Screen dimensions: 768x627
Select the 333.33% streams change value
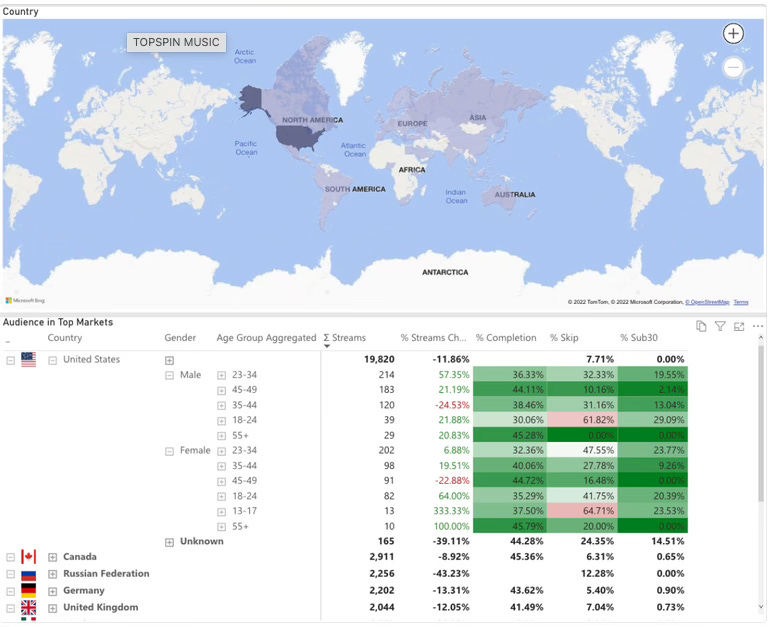point(451,511)
